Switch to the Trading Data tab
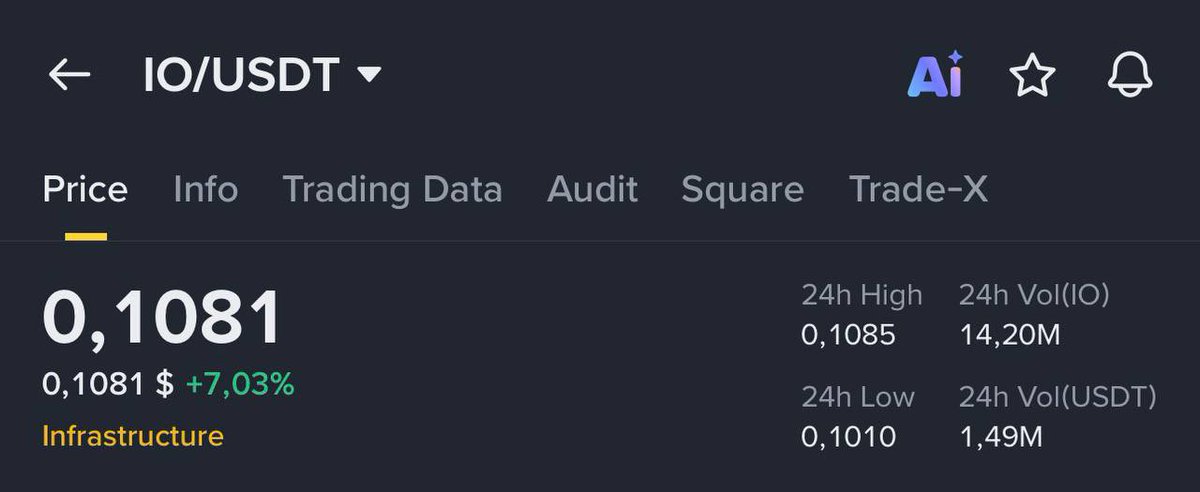 coord(392,189)
